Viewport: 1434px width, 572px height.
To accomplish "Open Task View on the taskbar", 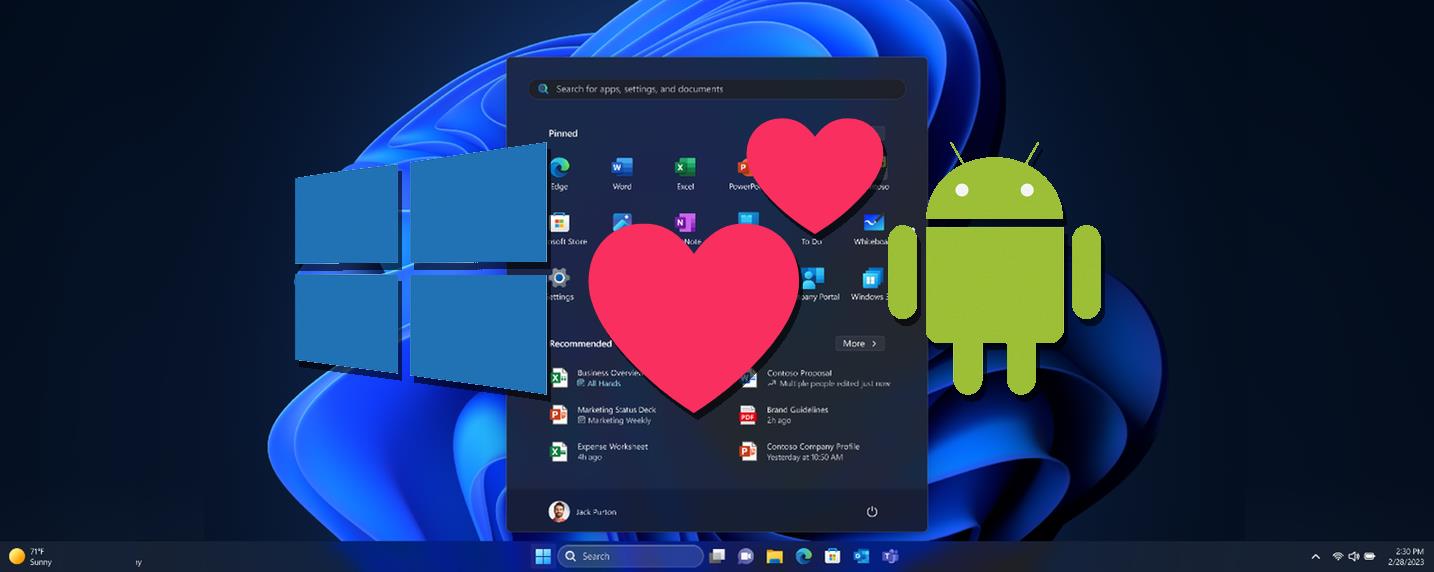I will pyautogui.click(x=717, y=556).
